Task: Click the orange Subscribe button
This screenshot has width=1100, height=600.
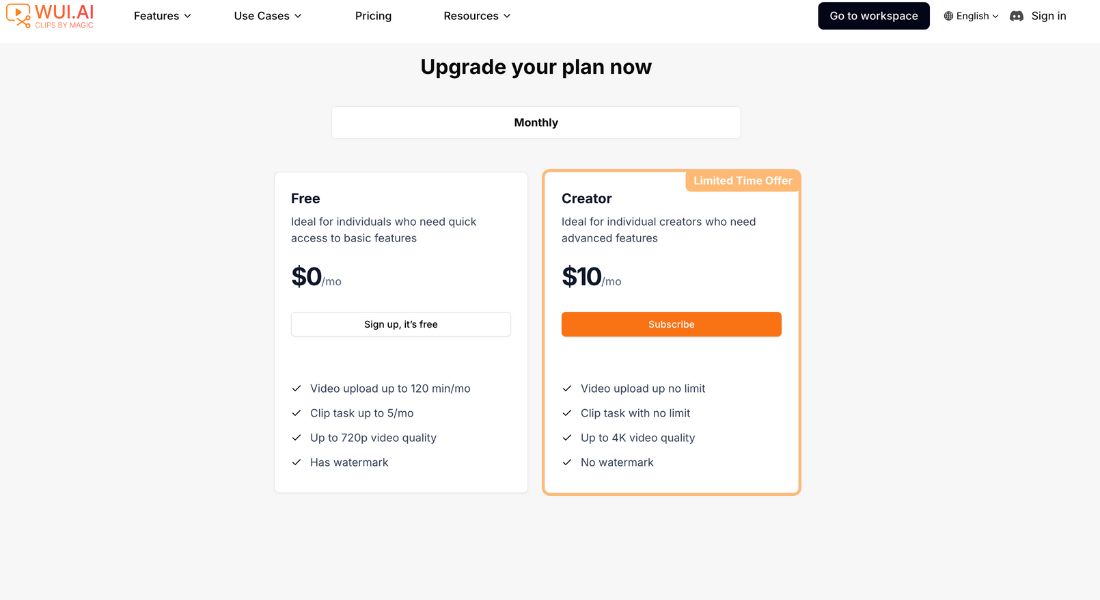Action: pyautogui.click(x=671, y=324)
